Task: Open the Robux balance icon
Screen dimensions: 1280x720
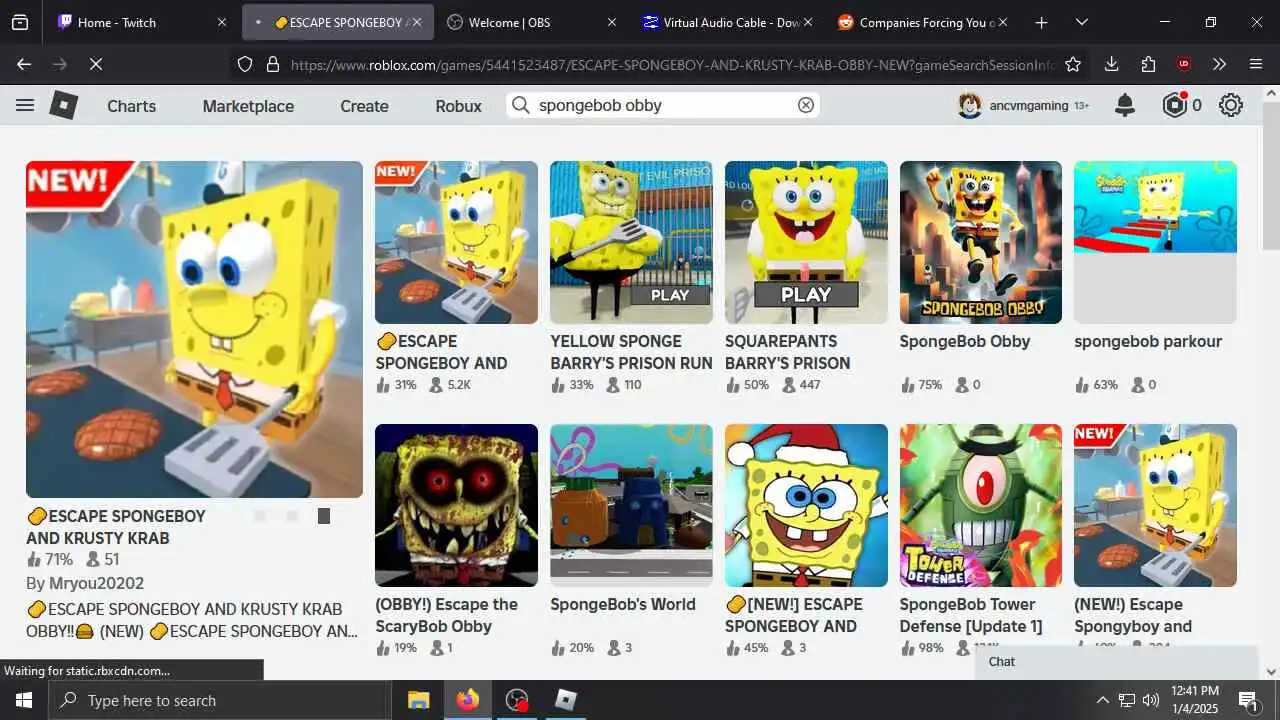Action: tap(1175, 105)
